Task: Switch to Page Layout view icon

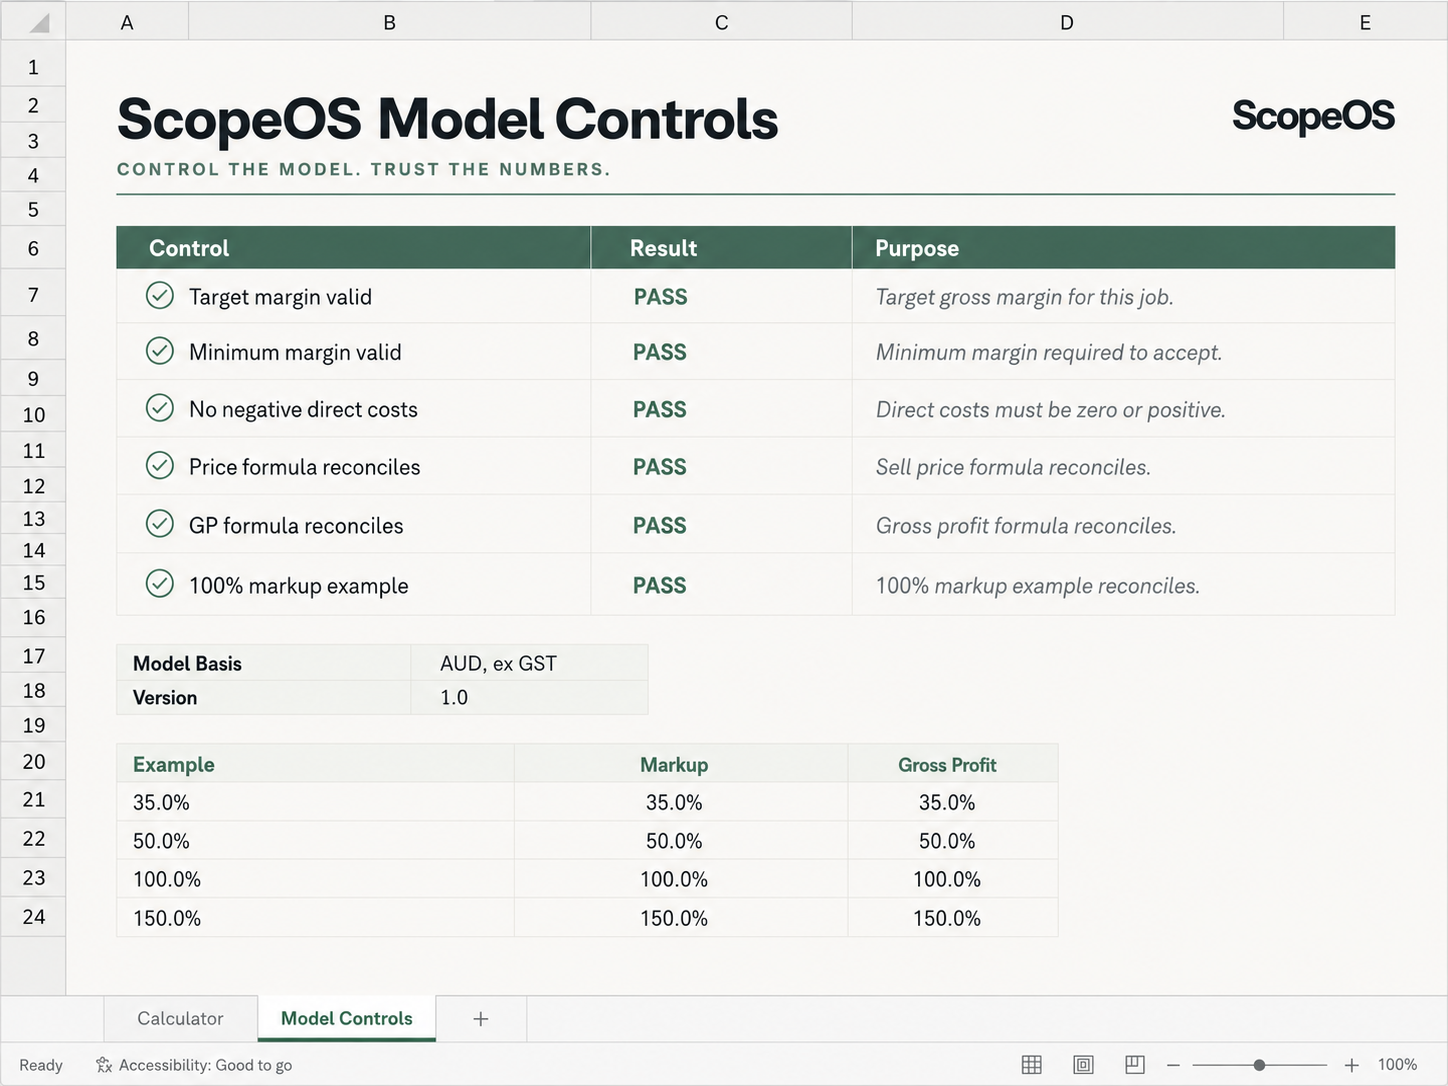Action: coord(1083,1065)
